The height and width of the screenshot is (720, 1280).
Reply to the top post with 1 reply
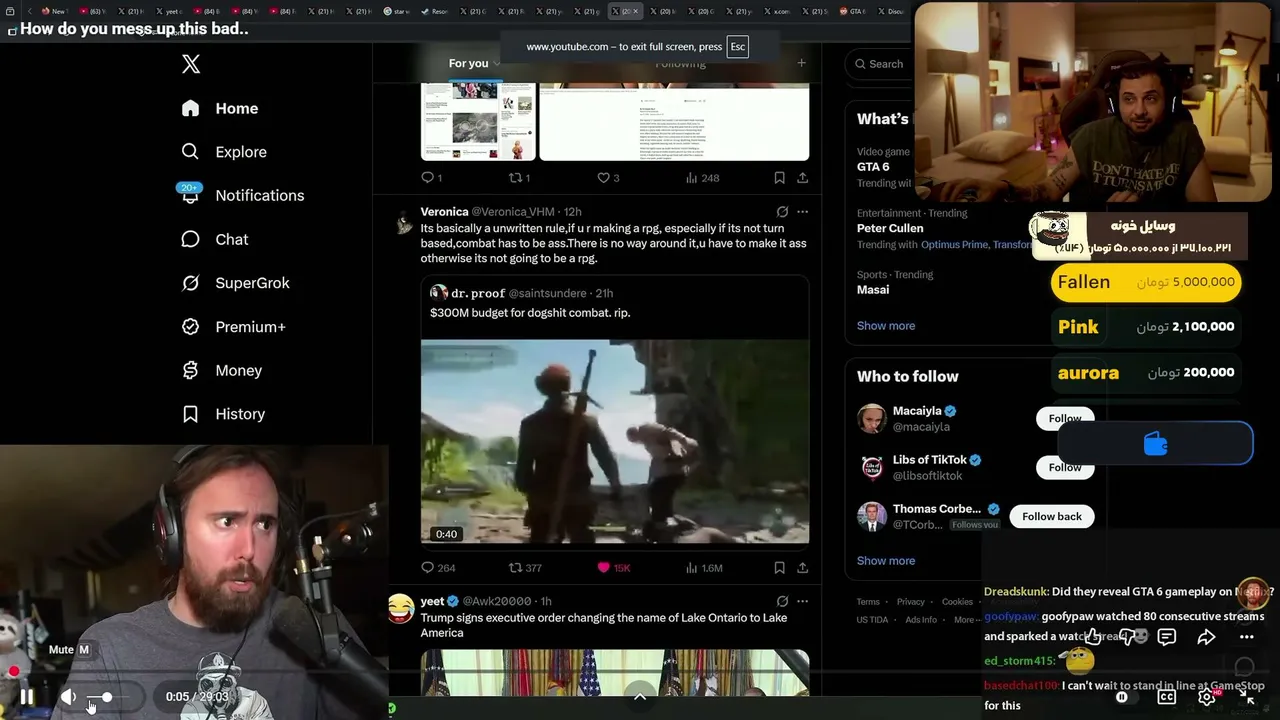431,178
